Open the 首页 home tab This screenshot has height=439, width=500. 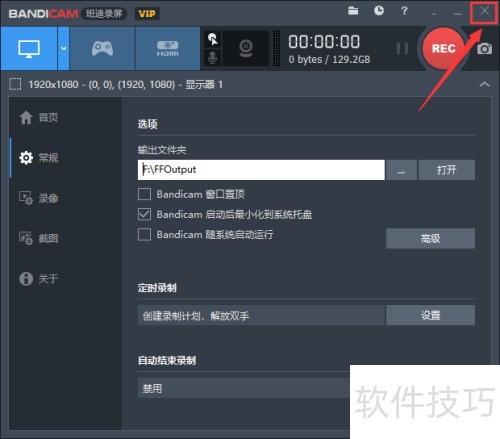(x=39, y=117)
